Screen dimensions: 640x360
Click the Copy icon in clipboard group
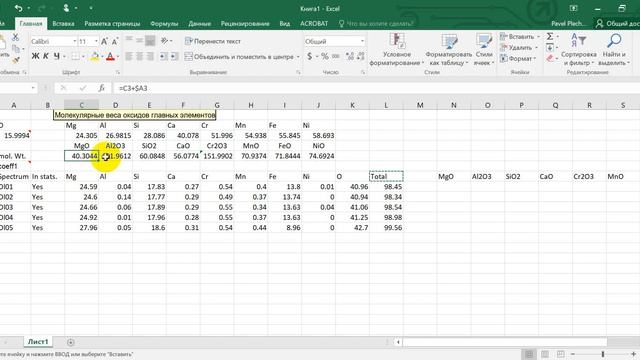tap(16, 49)
